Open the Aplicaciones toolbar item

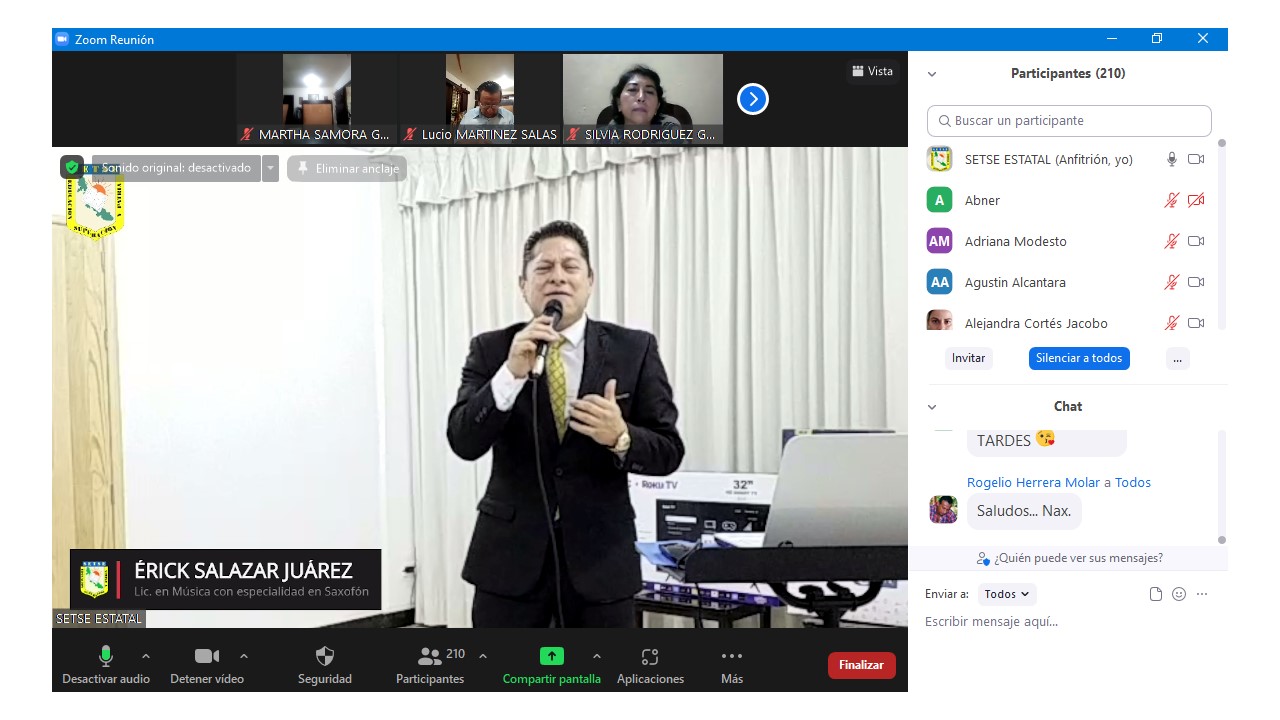coord(650,665)
